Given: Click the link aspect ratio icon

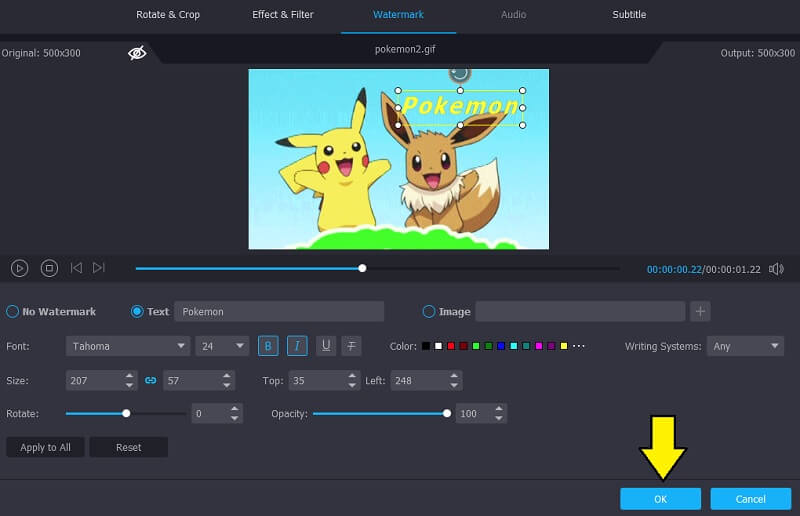Looking at the screenshot, I should click(x=151, y=381).
